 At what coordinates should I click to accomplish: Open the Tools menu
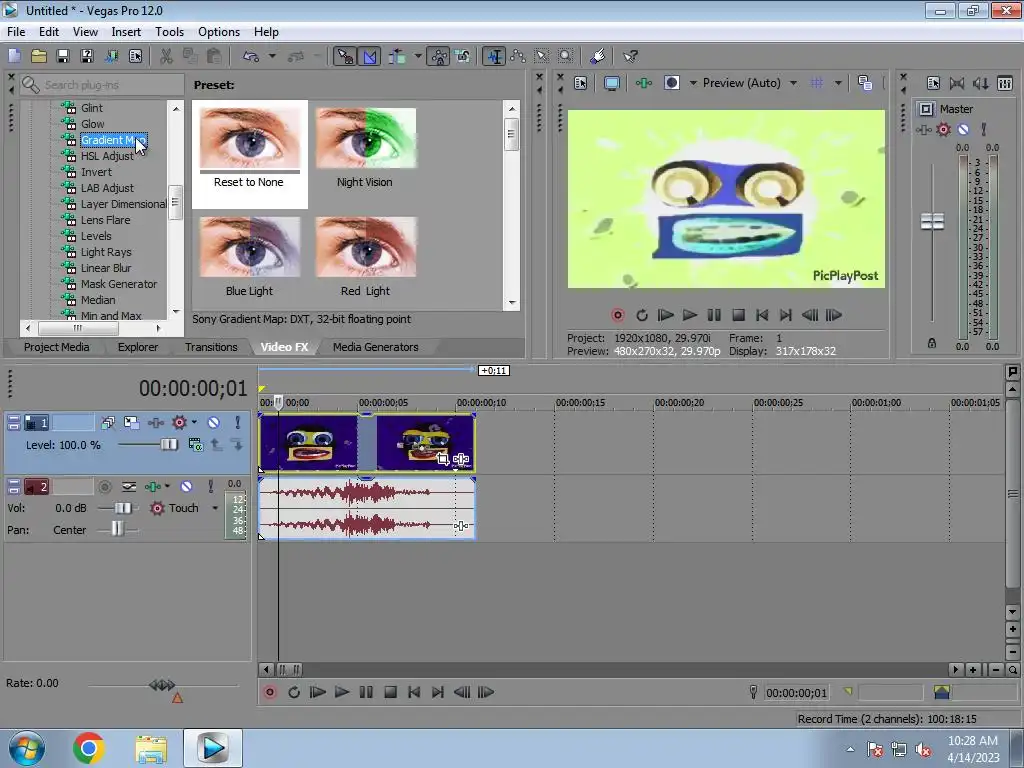[169, 31]
